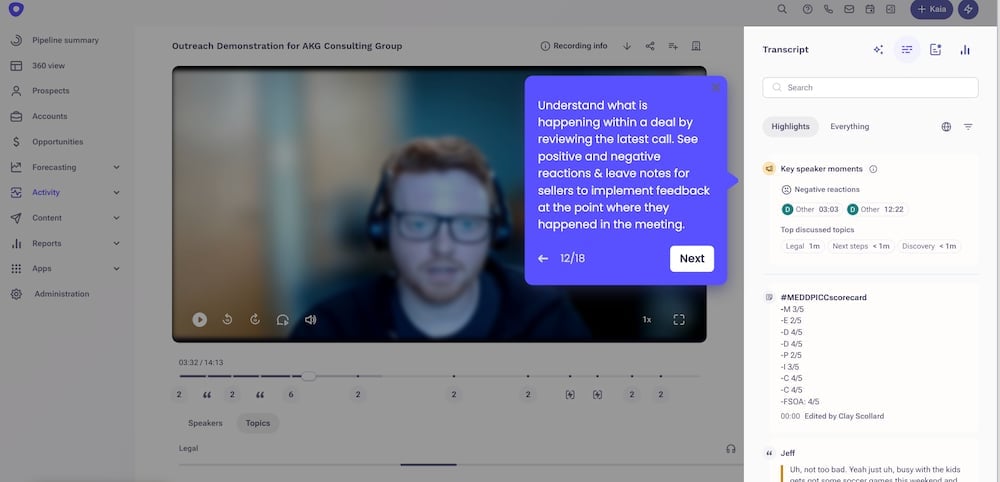Image resolution: width=1000 pixels, height=482 pixels.
Task: Open transcript language globe icon
Action: [946, 126]
